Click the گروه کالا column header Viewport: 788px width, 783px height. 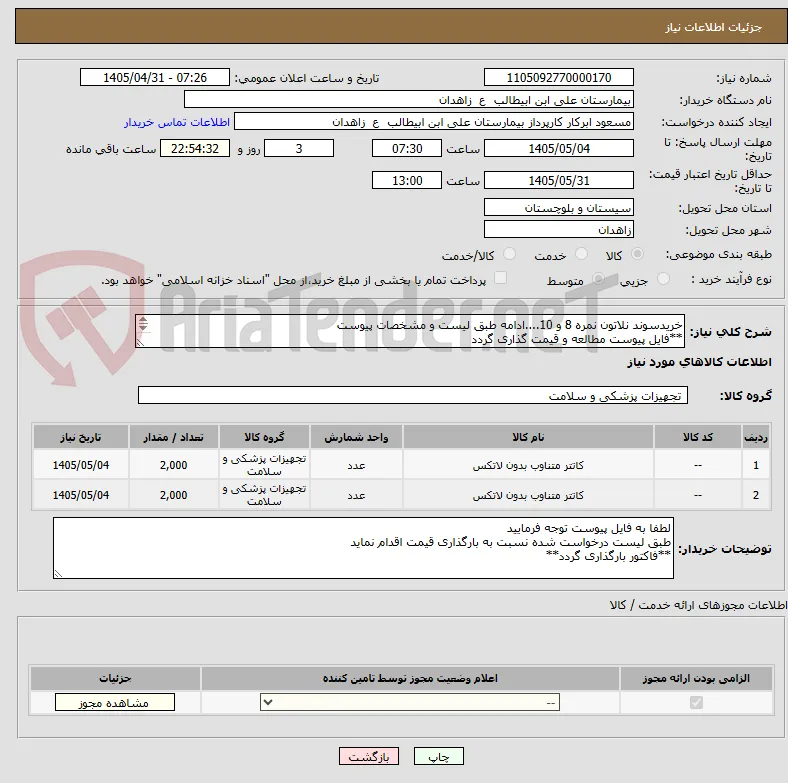[264, 437]
